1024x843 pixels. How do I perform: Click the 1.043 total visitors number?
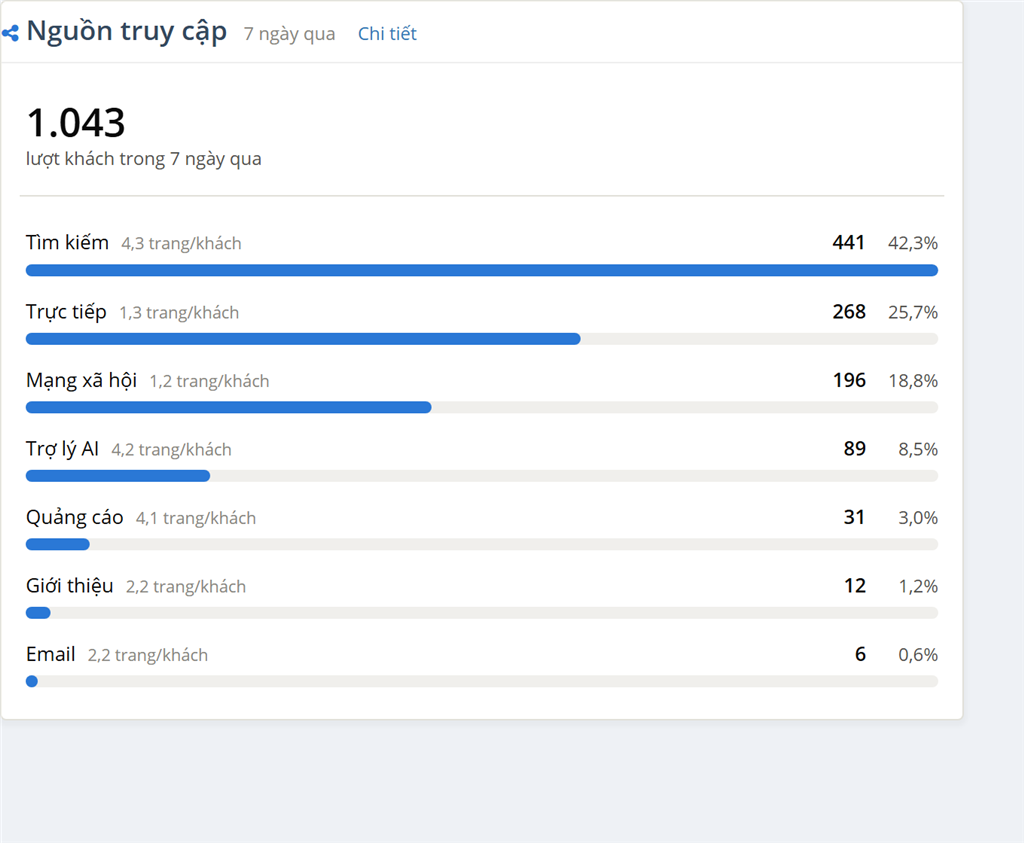(76, 123)
